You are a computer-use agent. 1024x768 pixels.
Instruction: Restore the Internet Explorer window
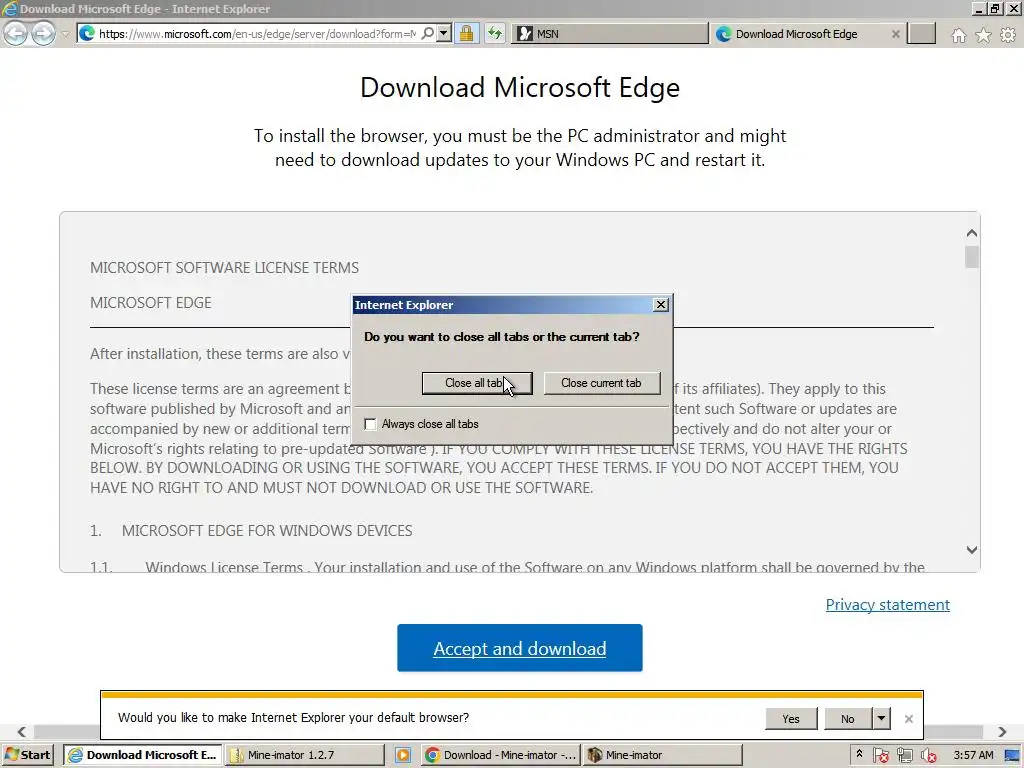pyautogui.click(x=995, y=9)
